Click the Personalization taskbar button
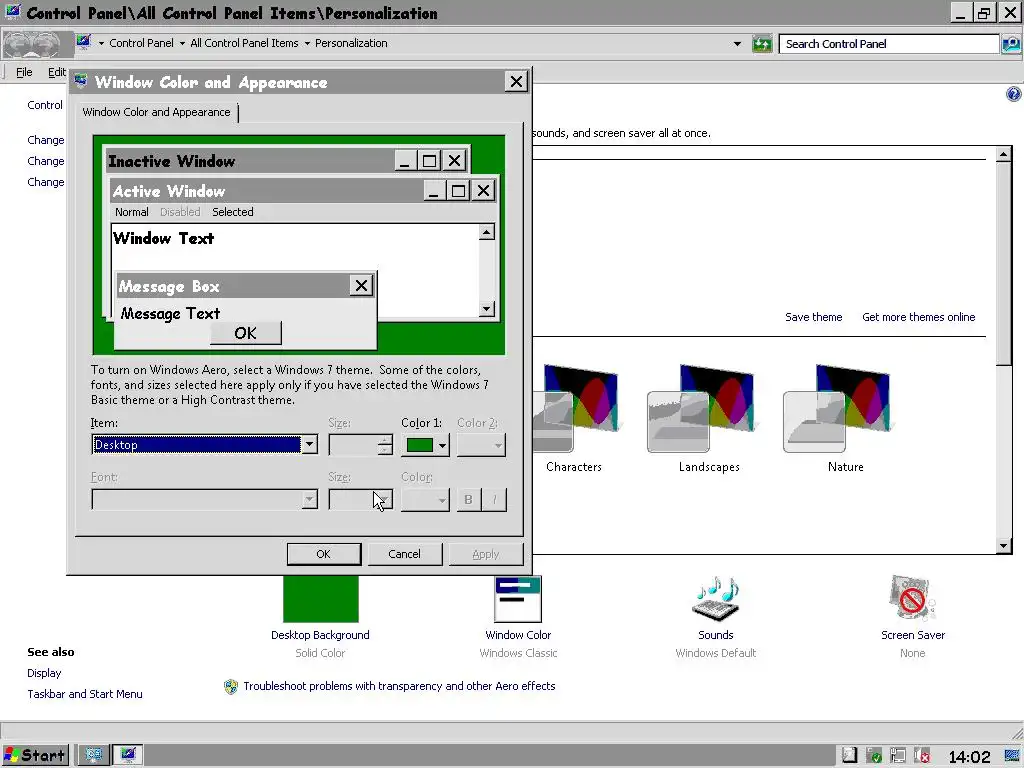 click(x=128, y=756)
